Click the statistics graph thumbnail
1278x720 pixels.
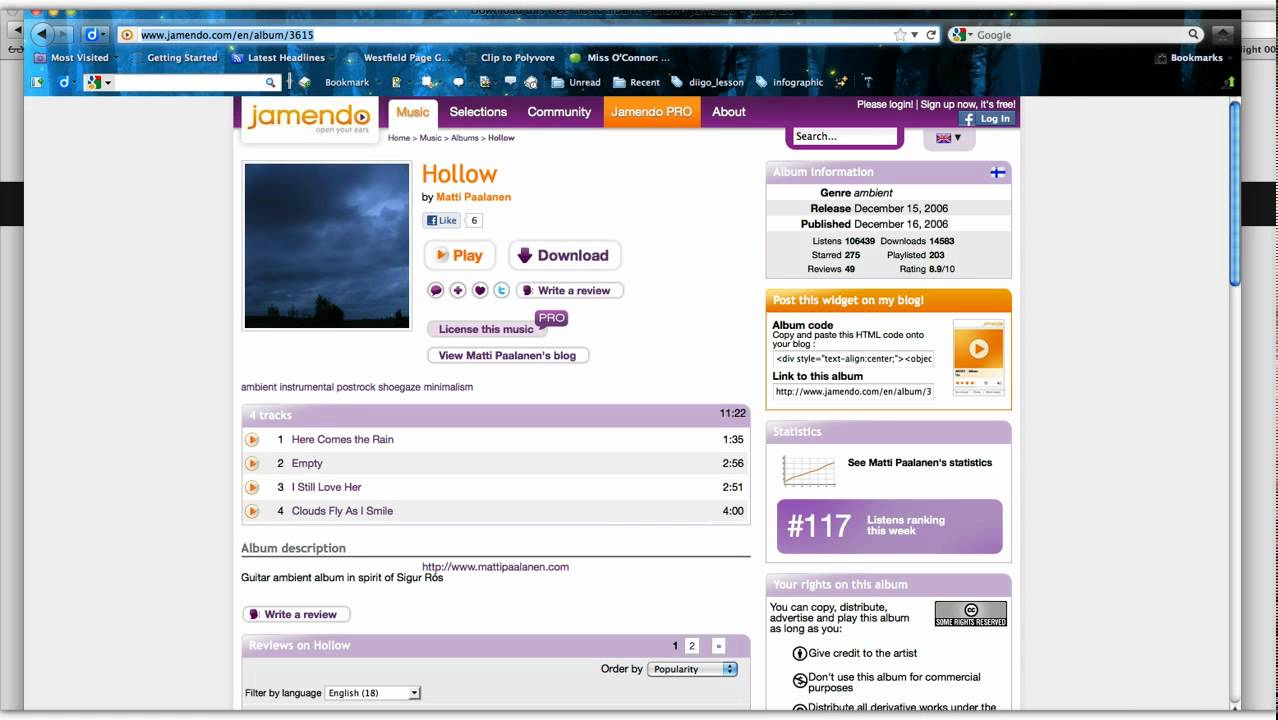pos(808,470)
